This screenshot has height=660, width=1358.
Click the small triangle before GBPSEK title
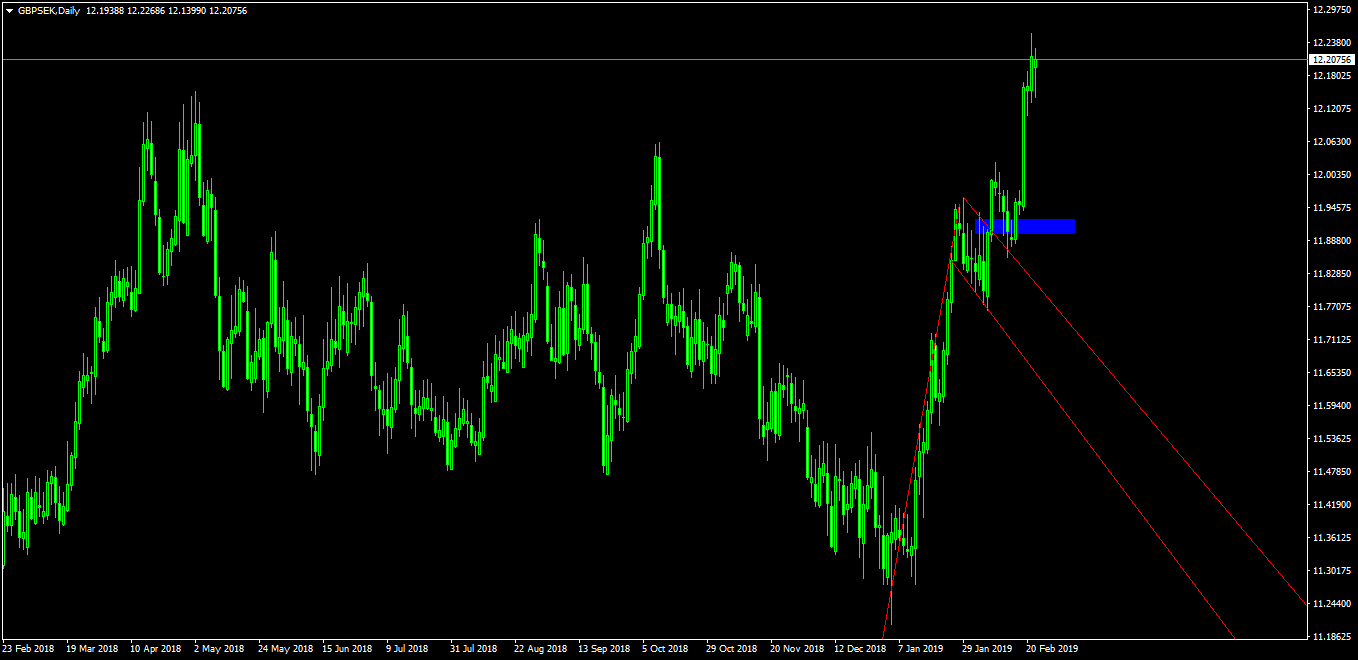click(x=9, y=10)
